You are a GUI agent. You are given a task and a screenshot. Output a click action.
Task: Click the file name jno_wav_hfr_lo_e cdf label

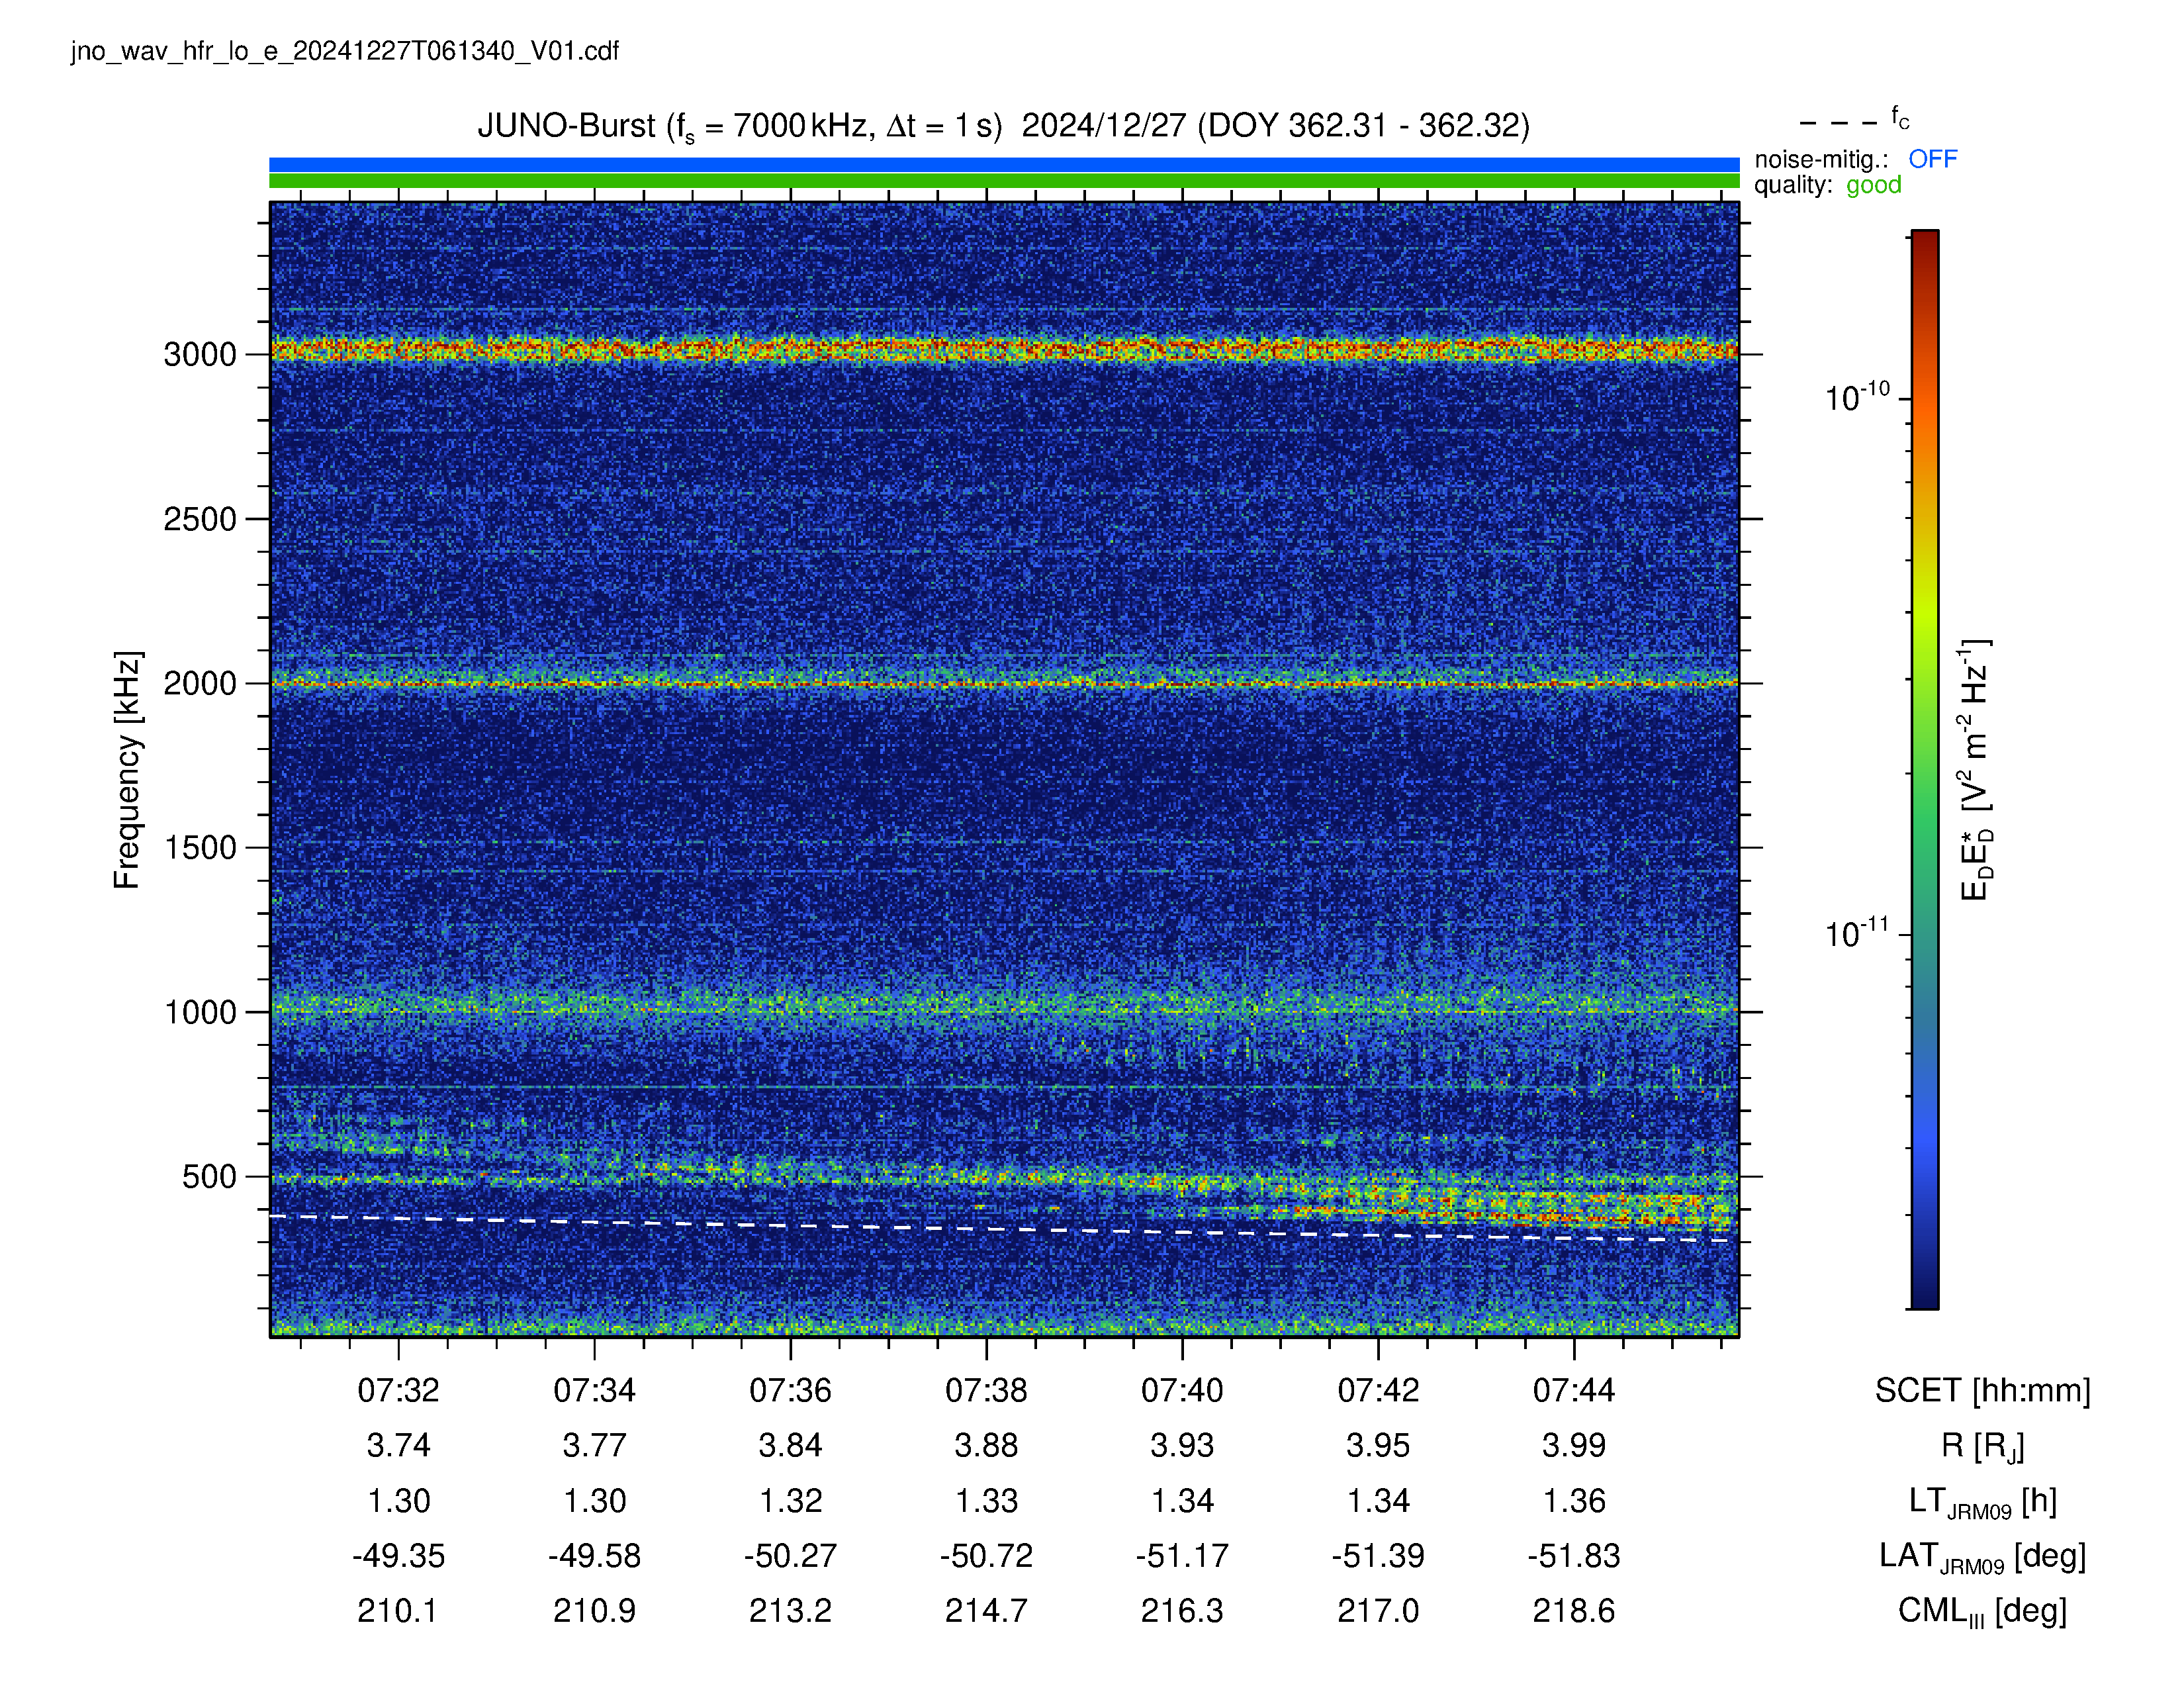[345, 51]
